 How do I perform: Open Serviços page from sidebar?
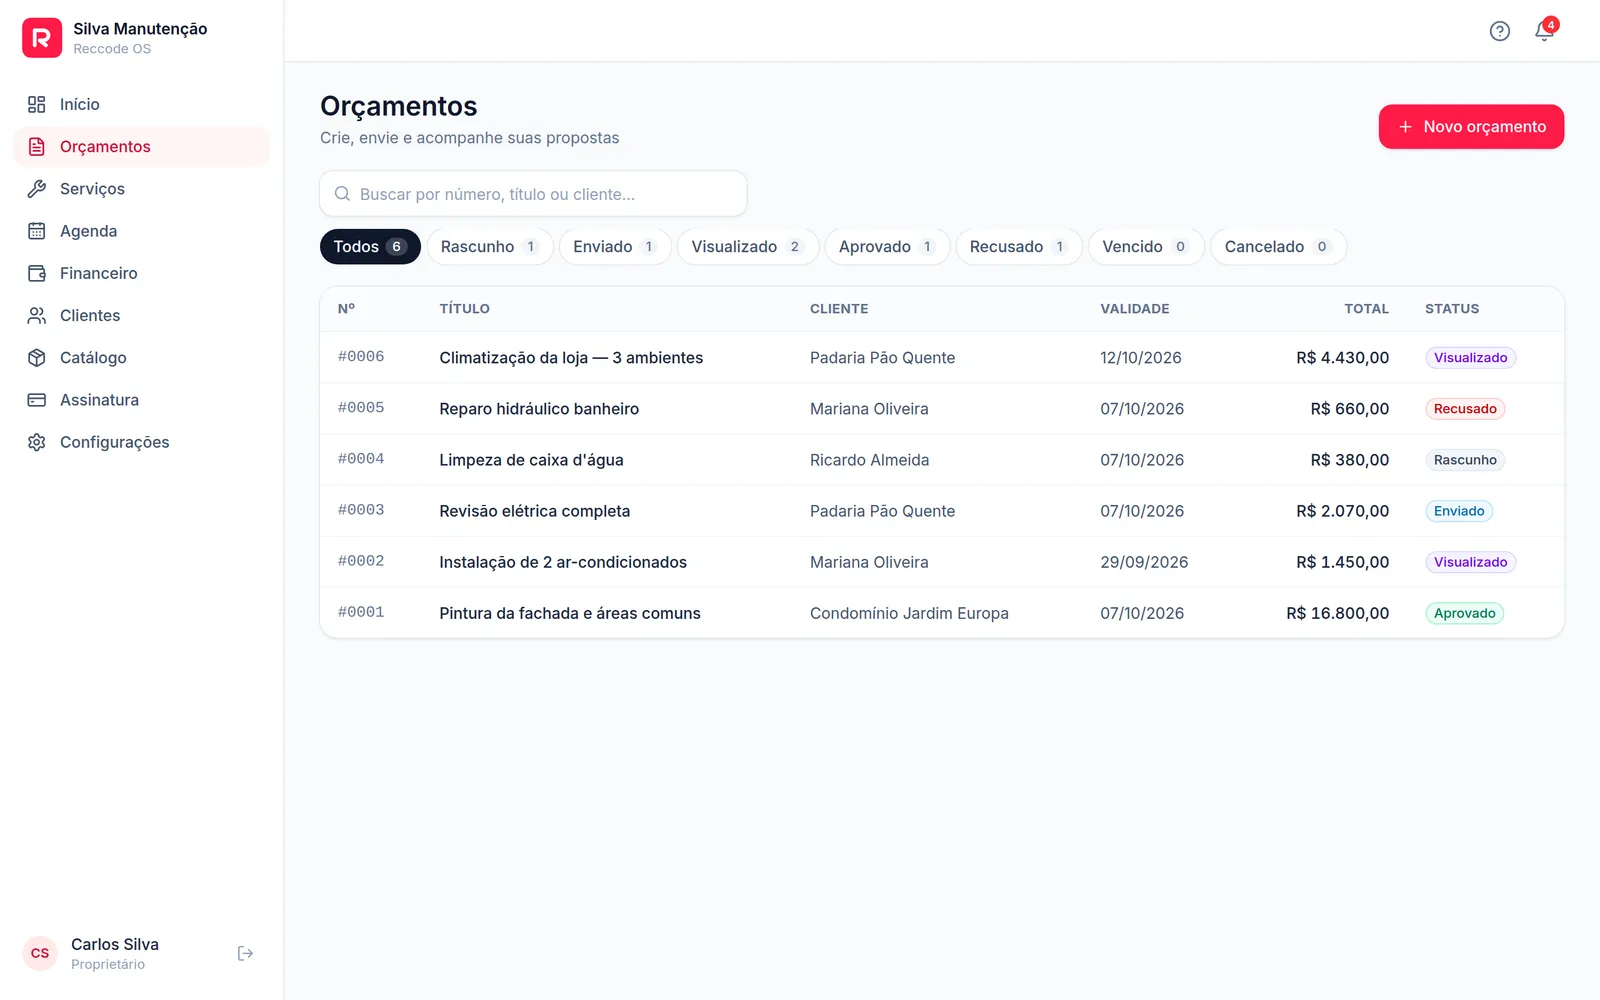click(142, 189)
